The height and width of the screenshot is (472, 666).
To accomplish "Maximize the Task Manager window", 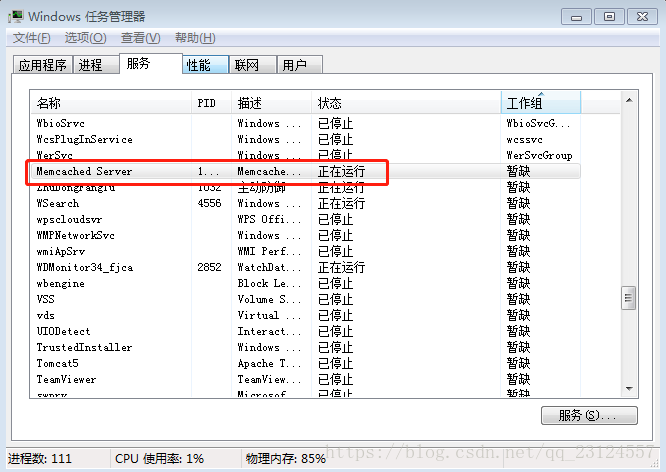I will (609, 17).
